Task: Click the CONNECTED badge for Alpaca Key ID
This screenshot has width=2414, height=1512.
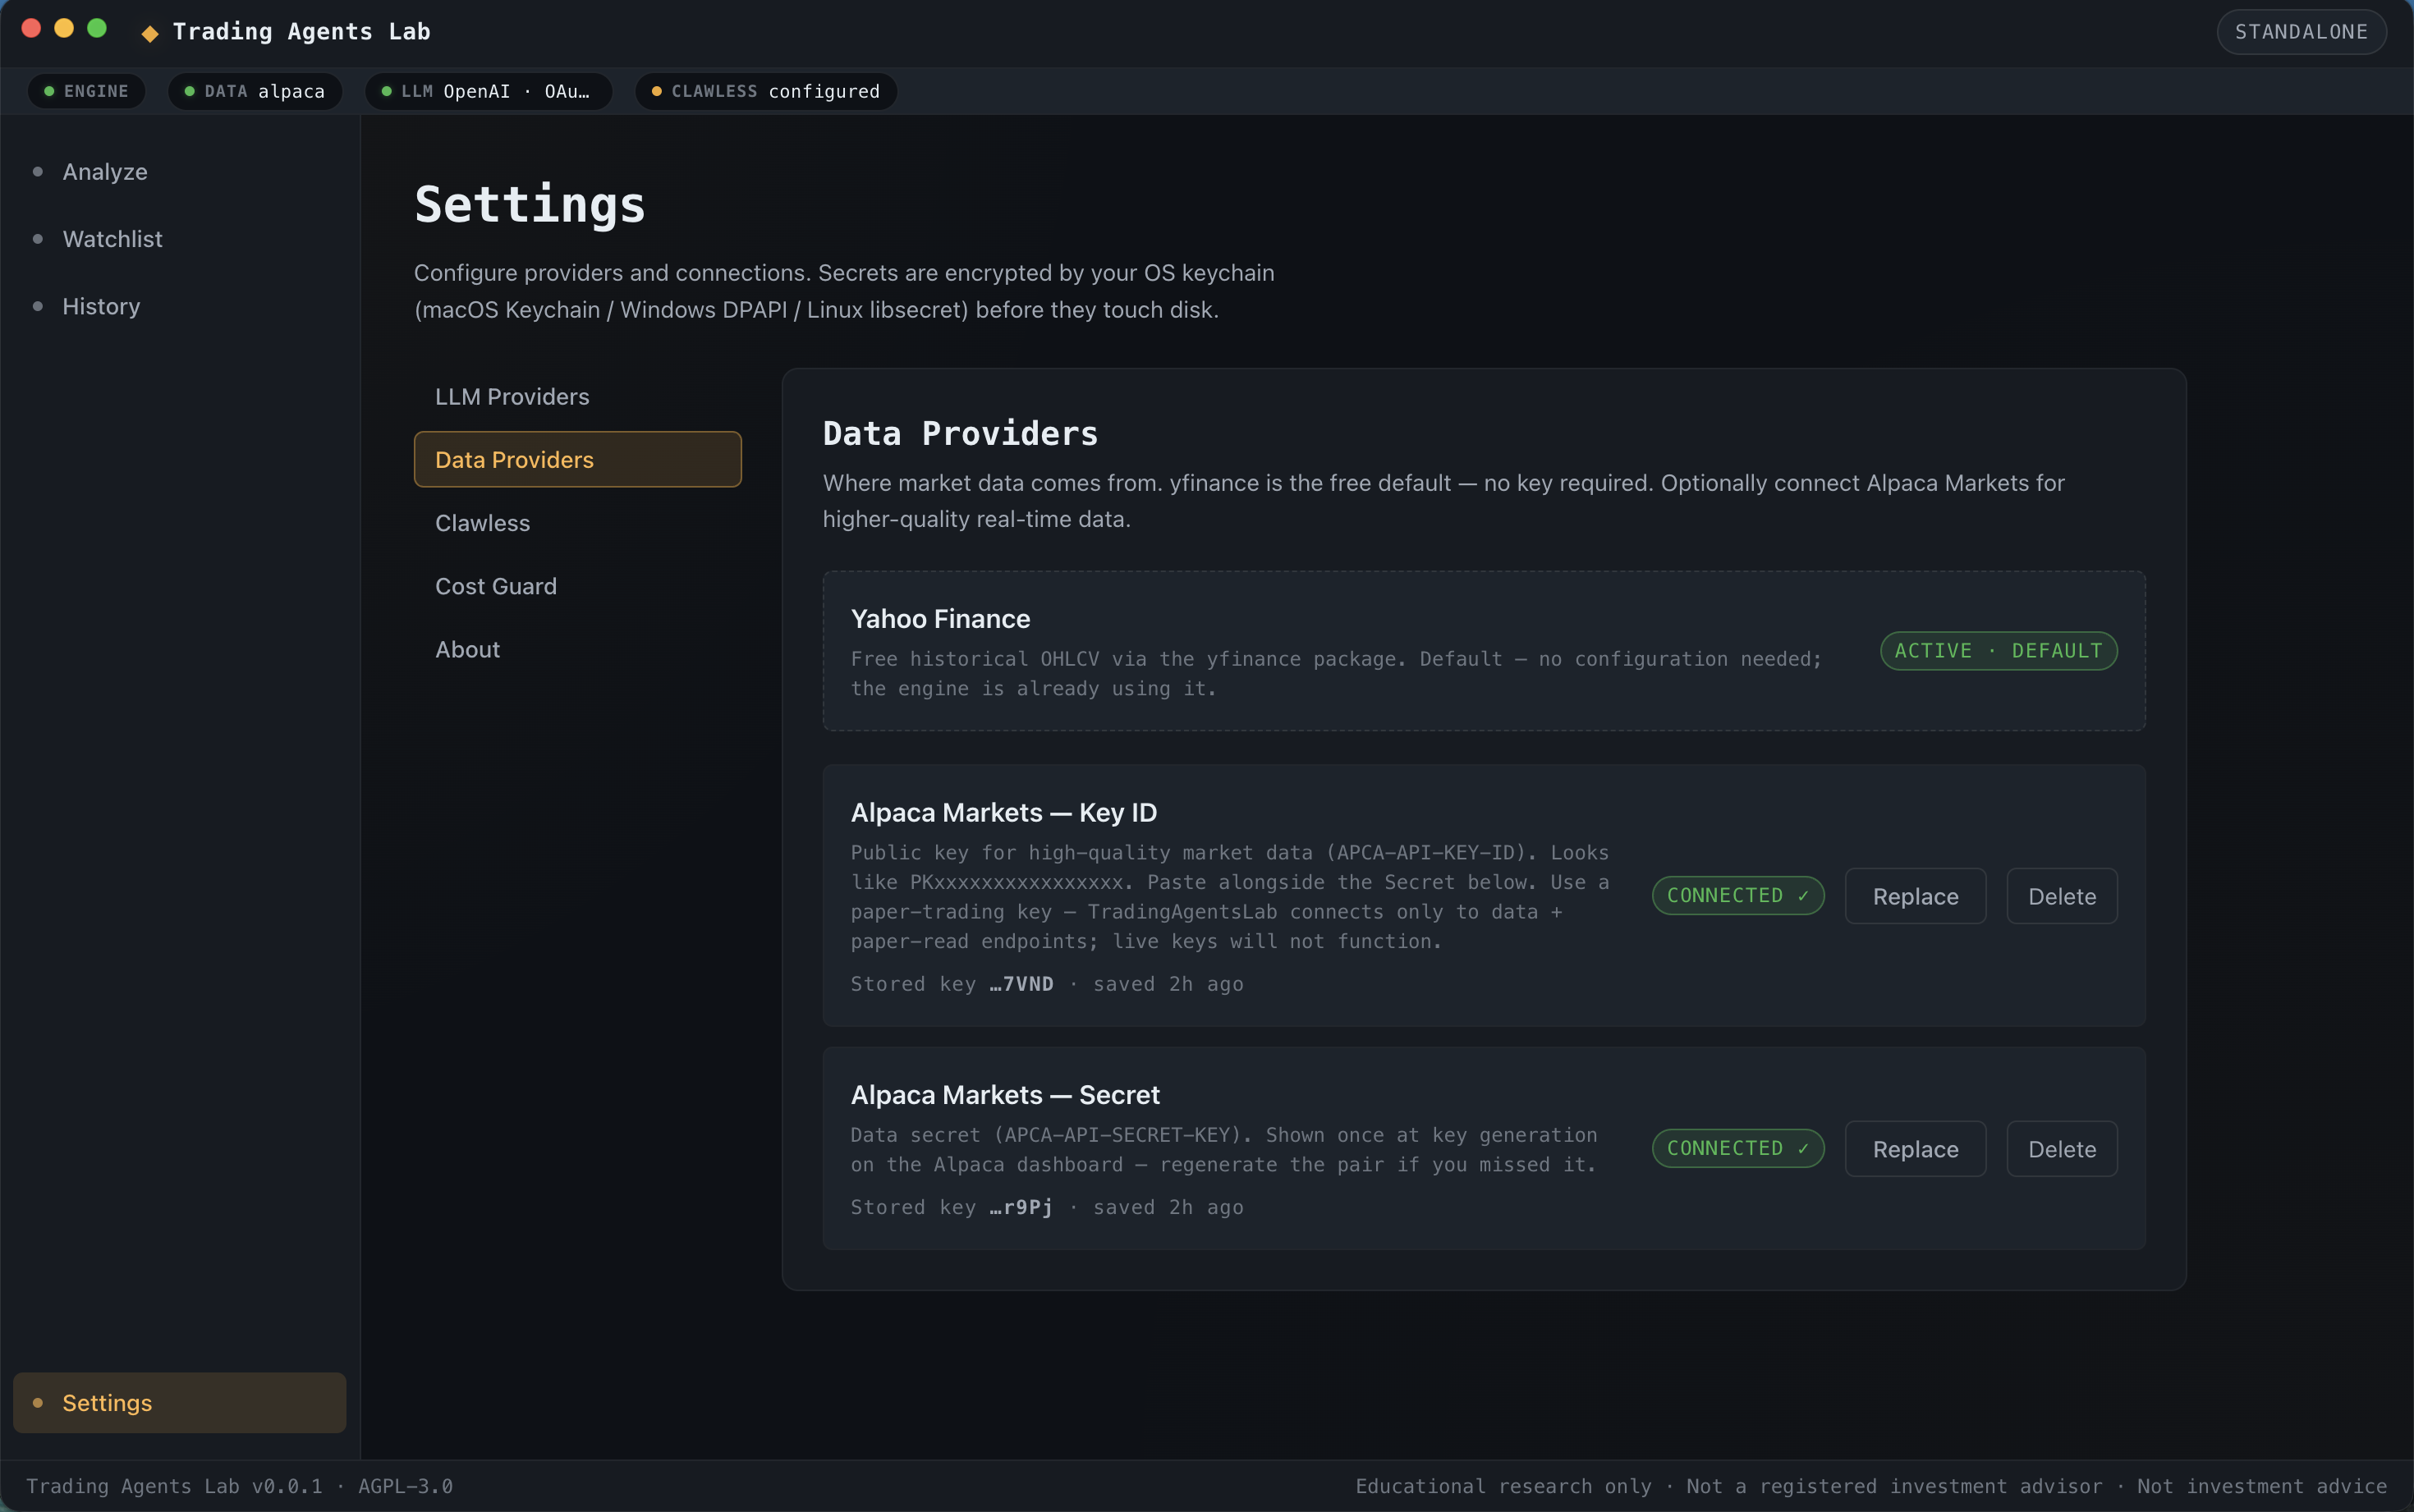Action: 1738,896
